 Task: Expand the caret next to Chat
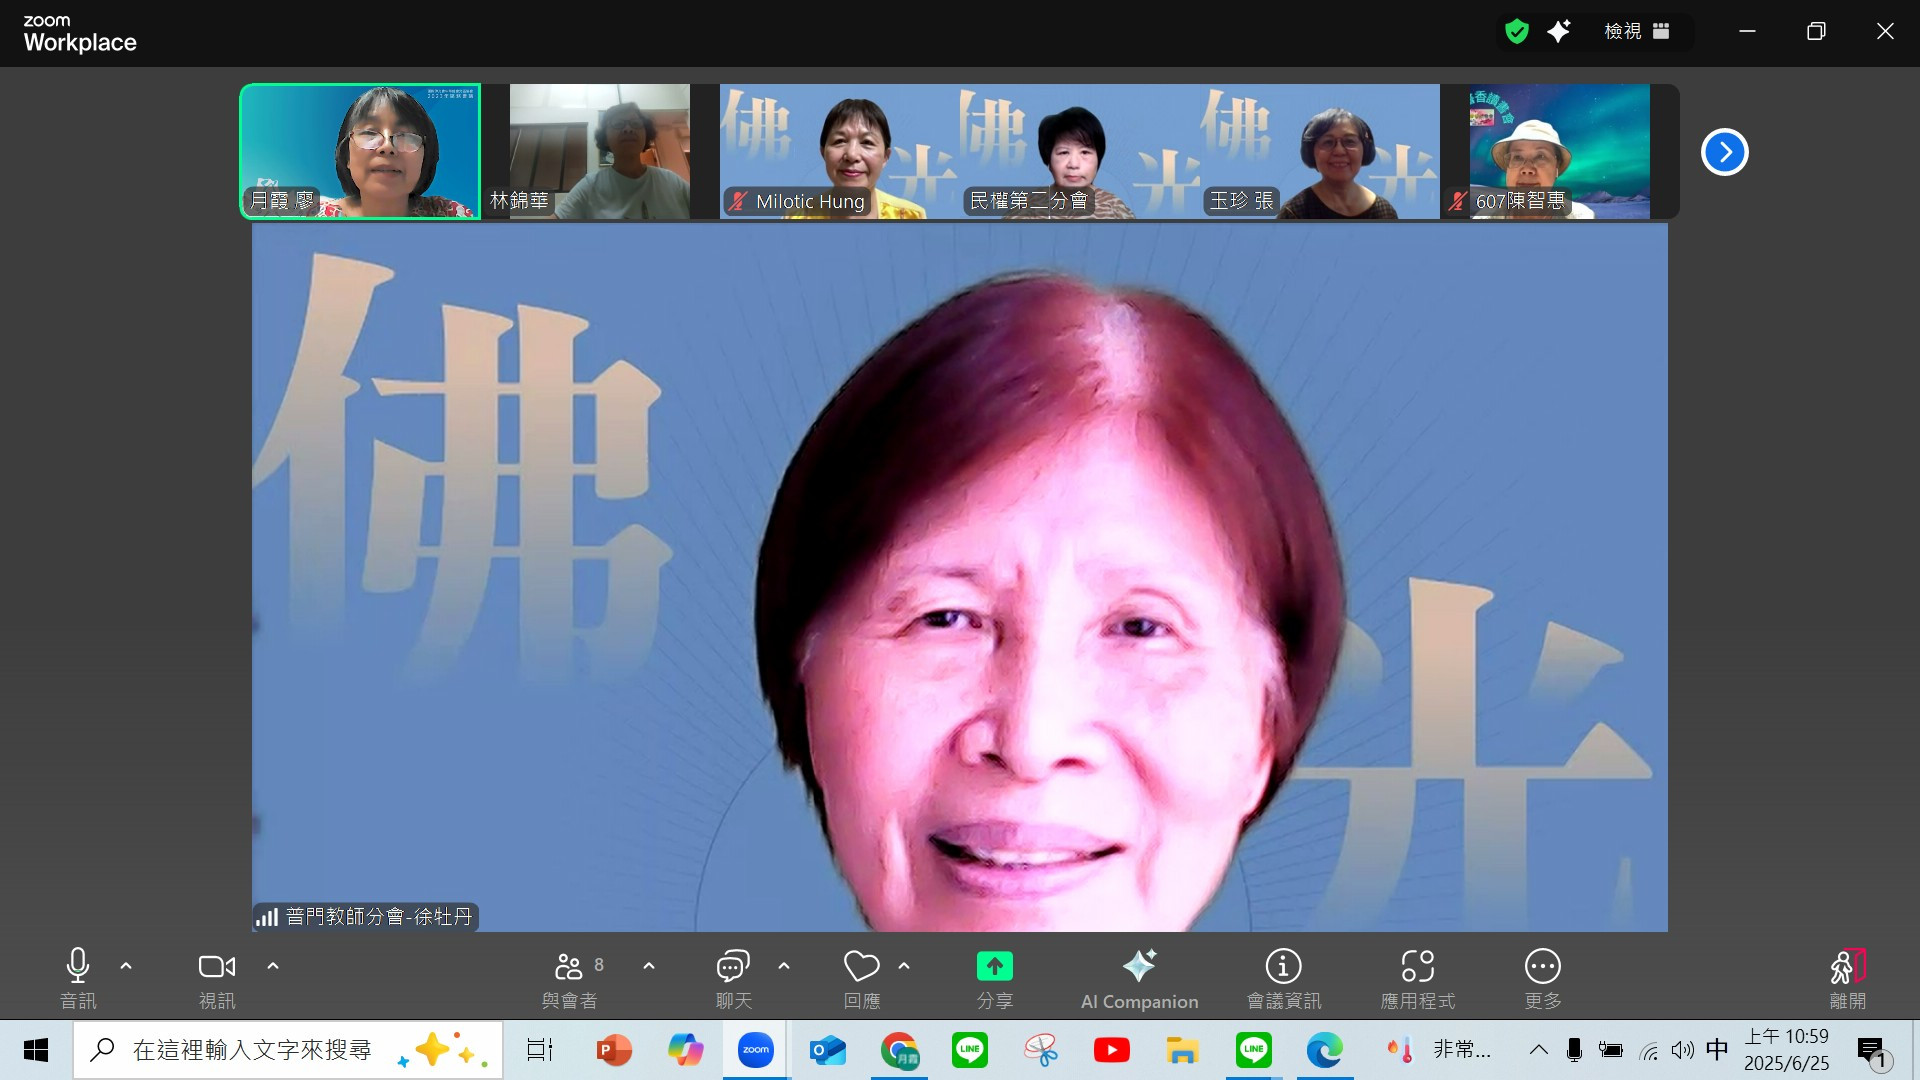784,966
